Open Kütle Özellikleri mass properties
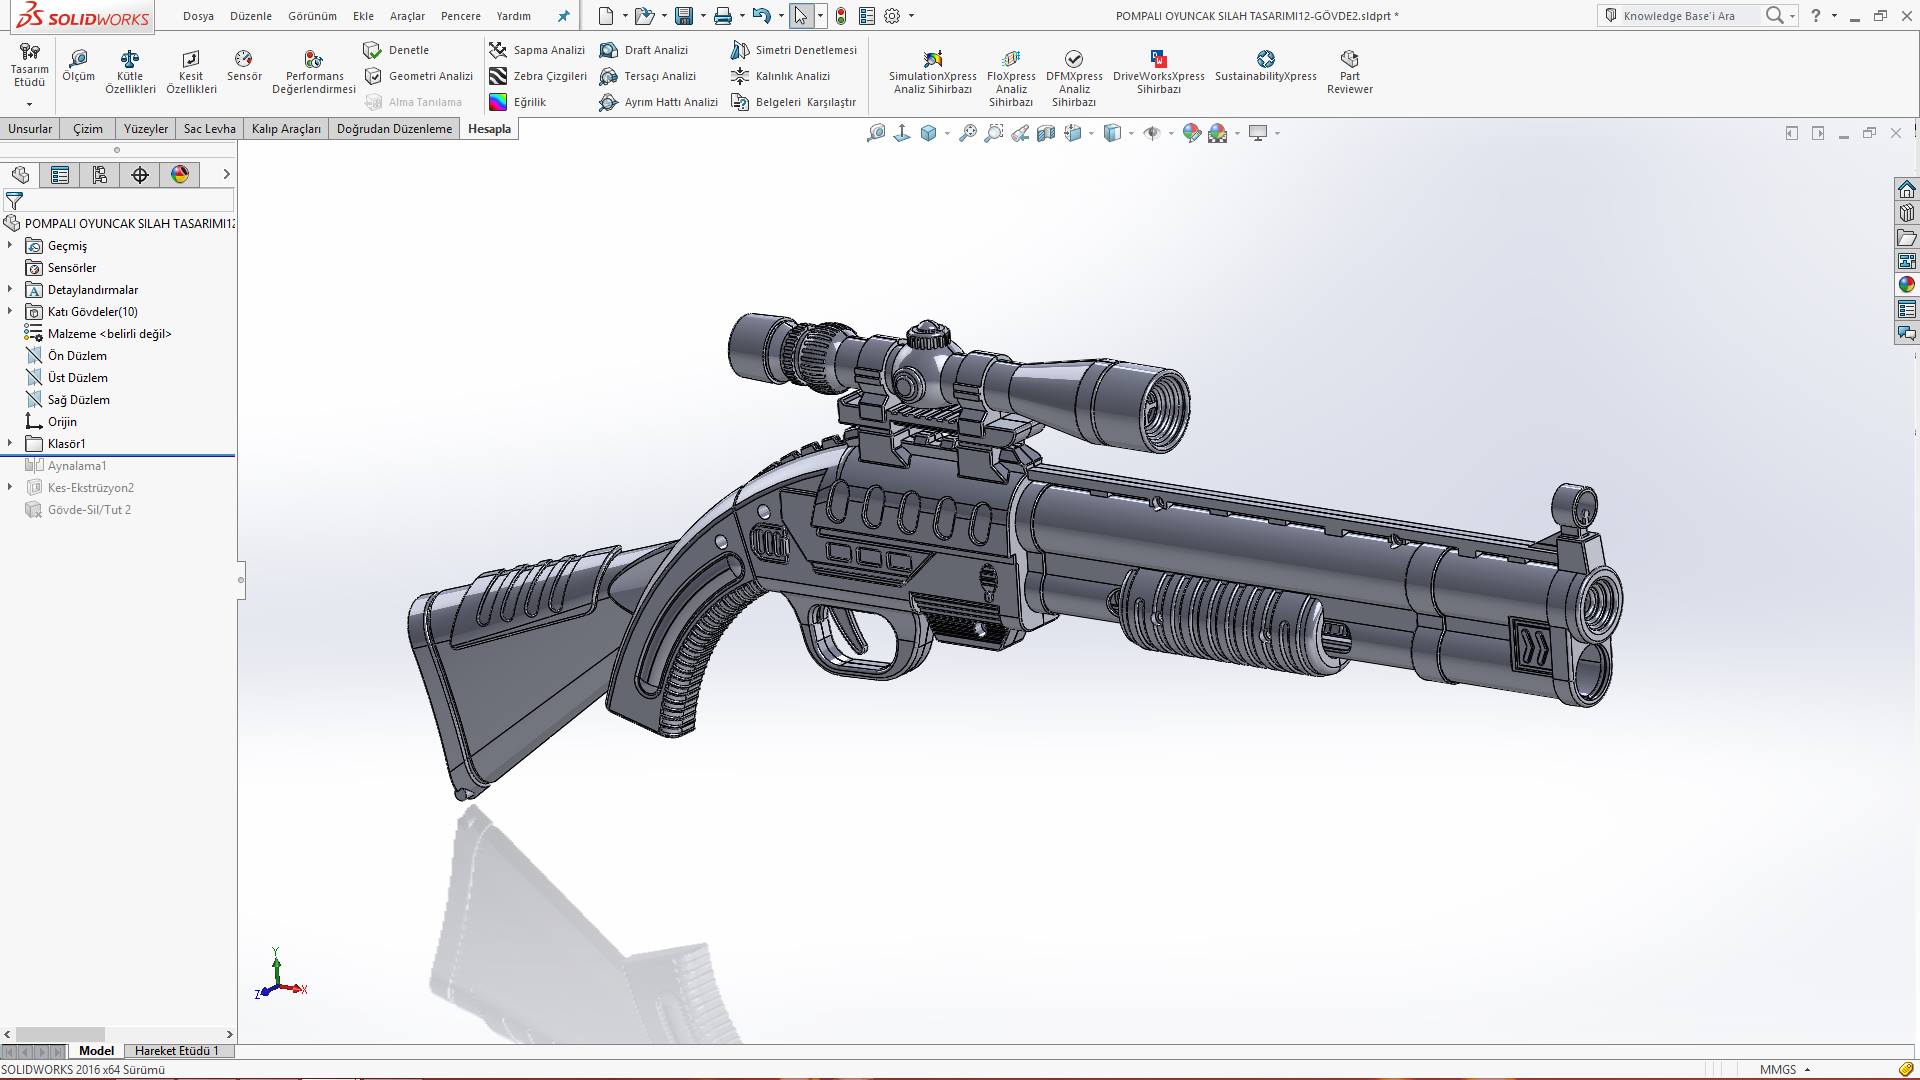Viewport: 1920px width, 1080px height. click(130, 72)
